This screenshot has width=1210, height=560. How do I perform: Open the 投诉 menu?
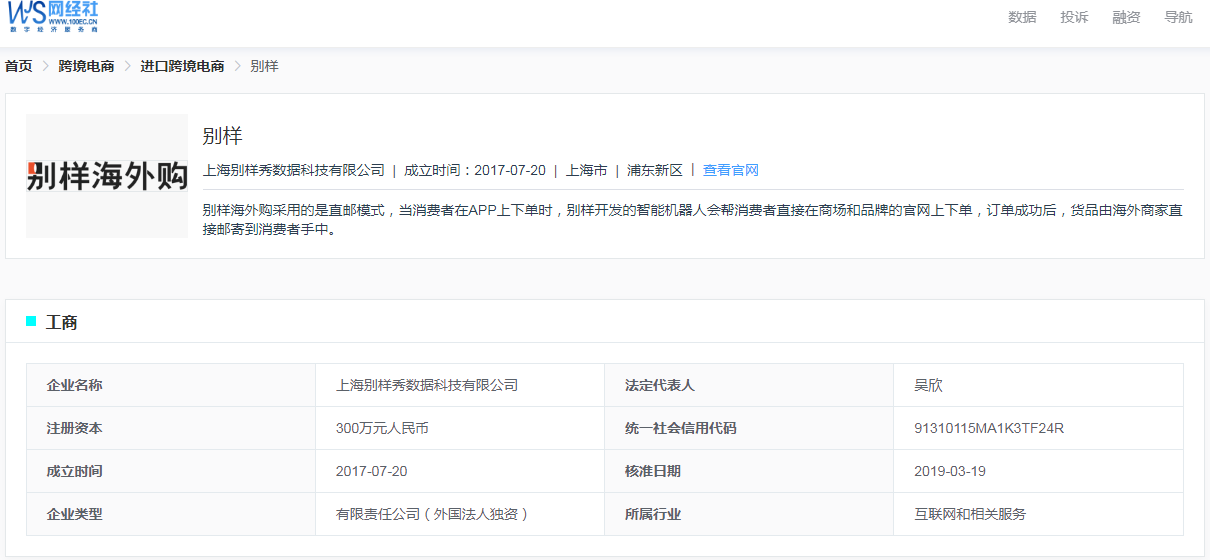1074,17
